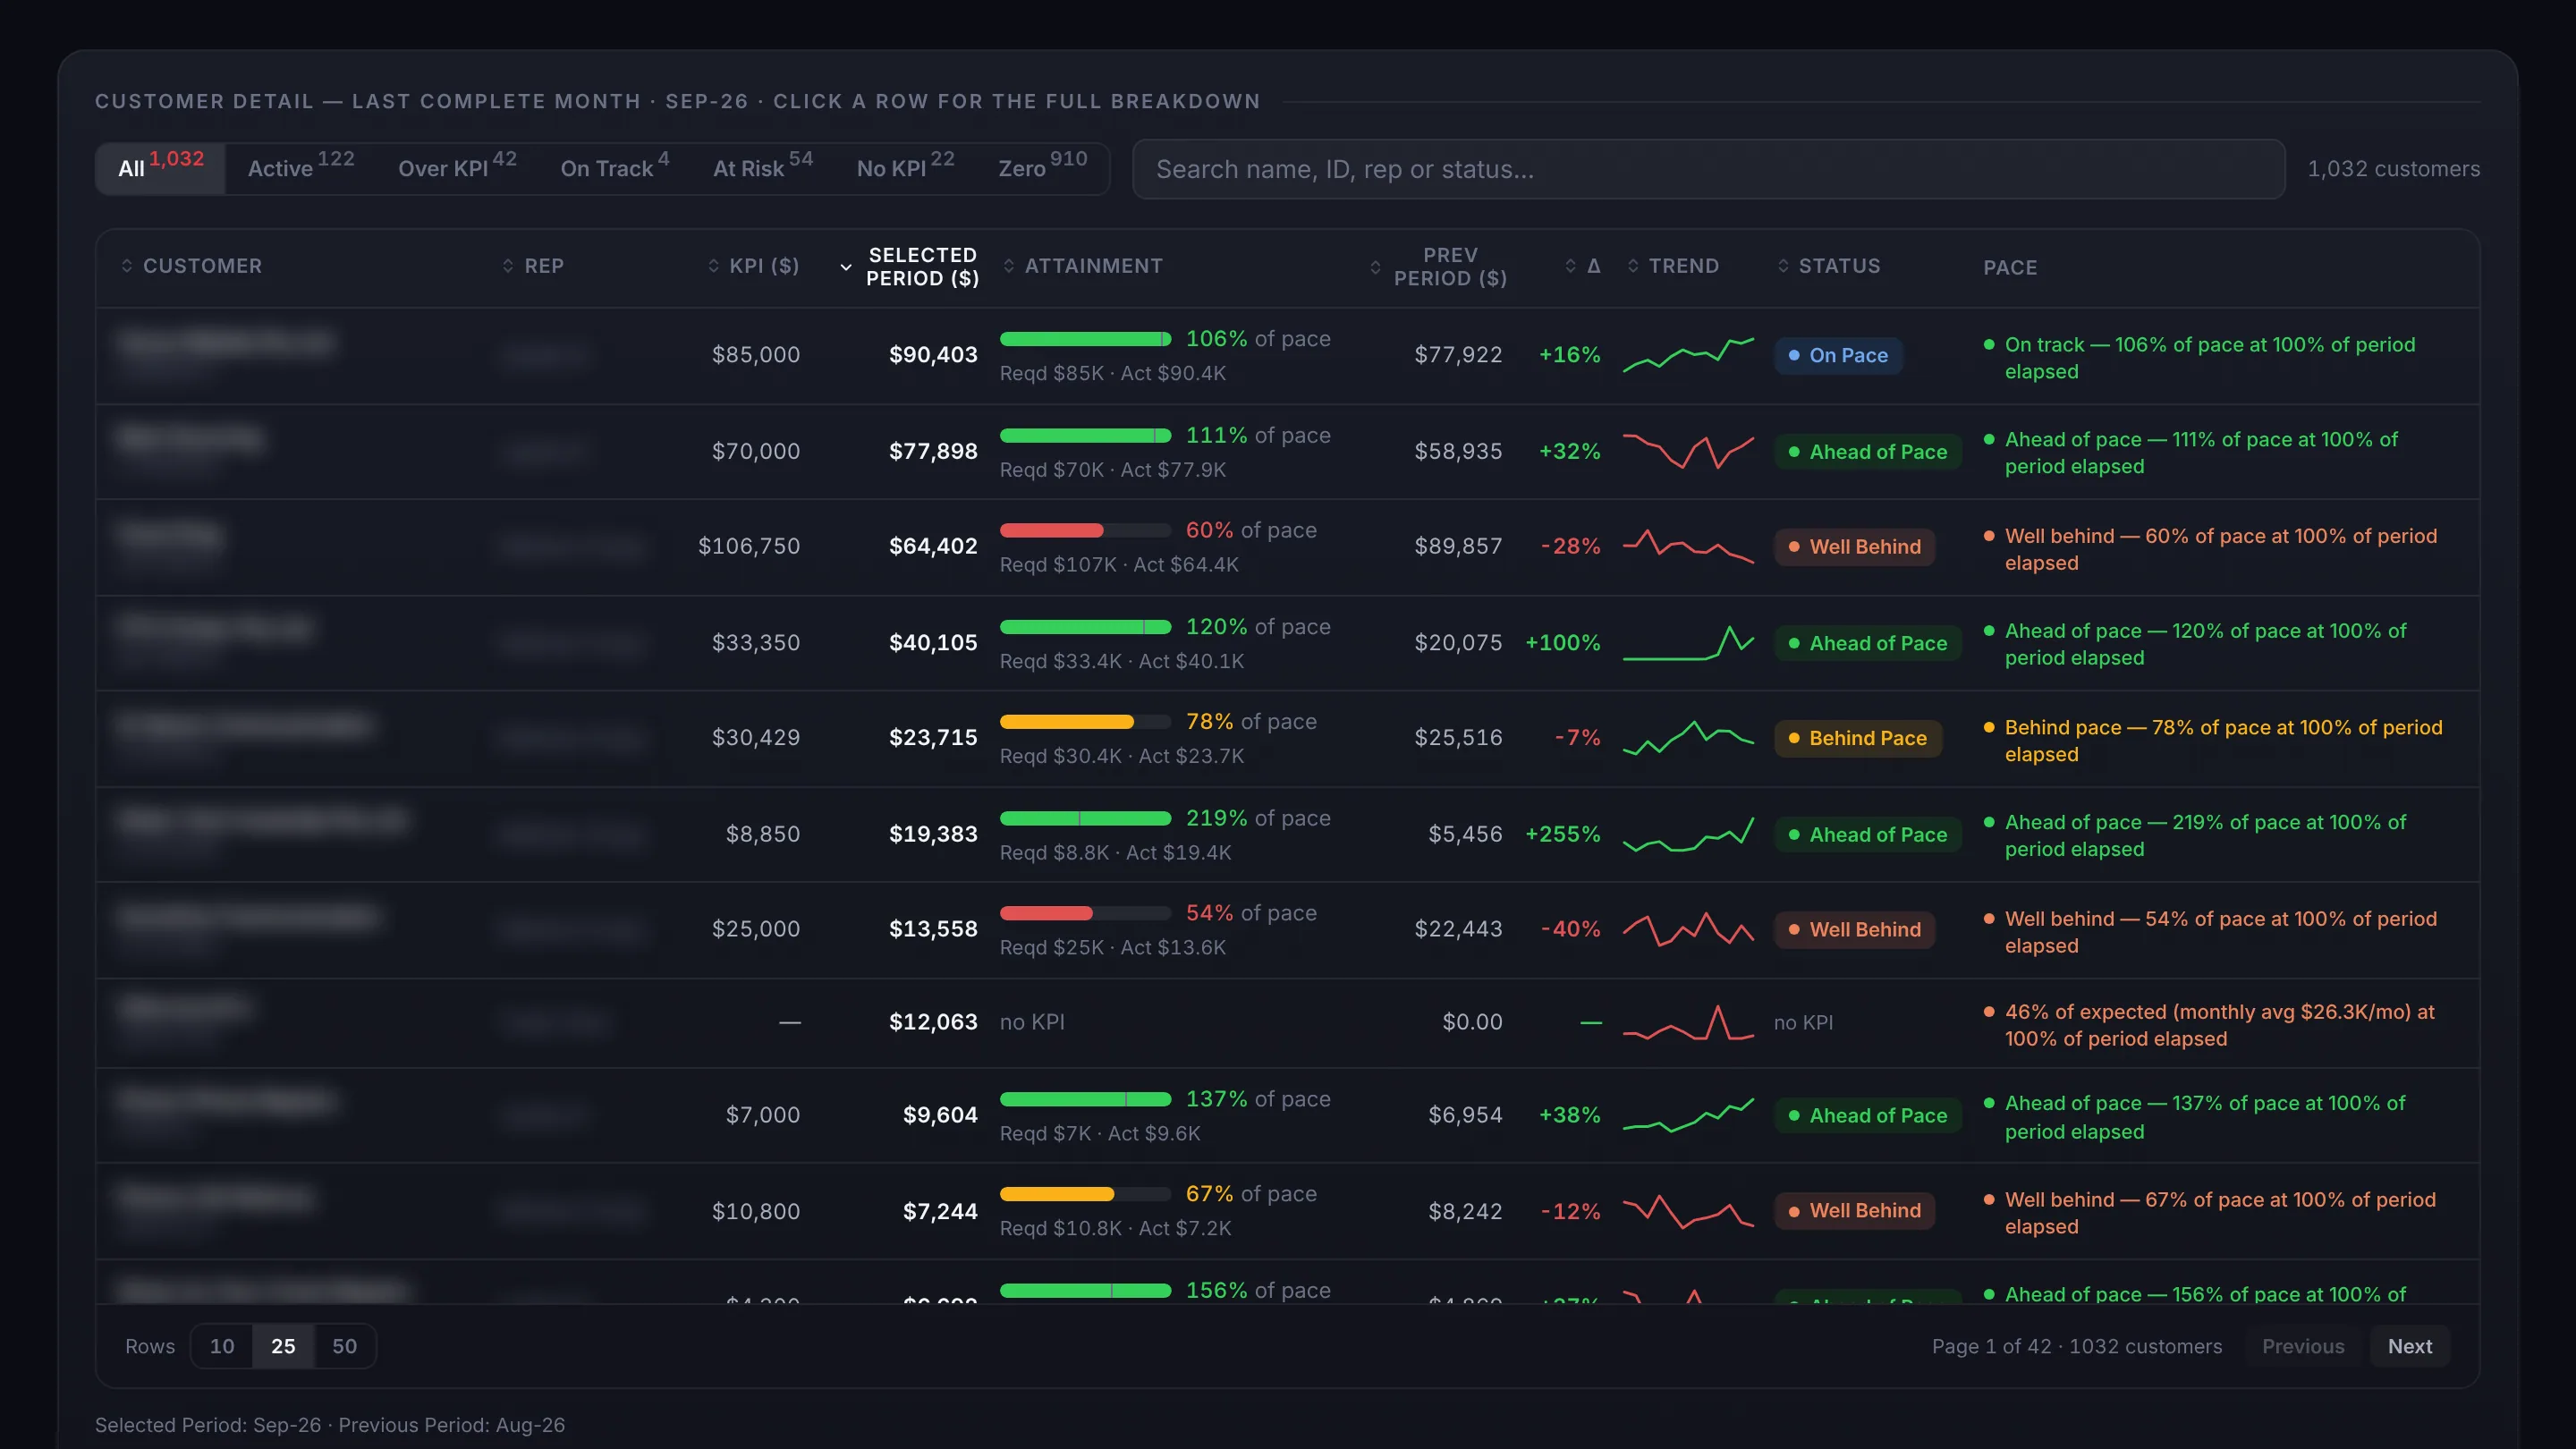Image resolution: width=2576 pixels, height=1449 pixels.
Task: Sort by delta (Δ) column
Action: pyautogui.click(x=1583, y=266)
